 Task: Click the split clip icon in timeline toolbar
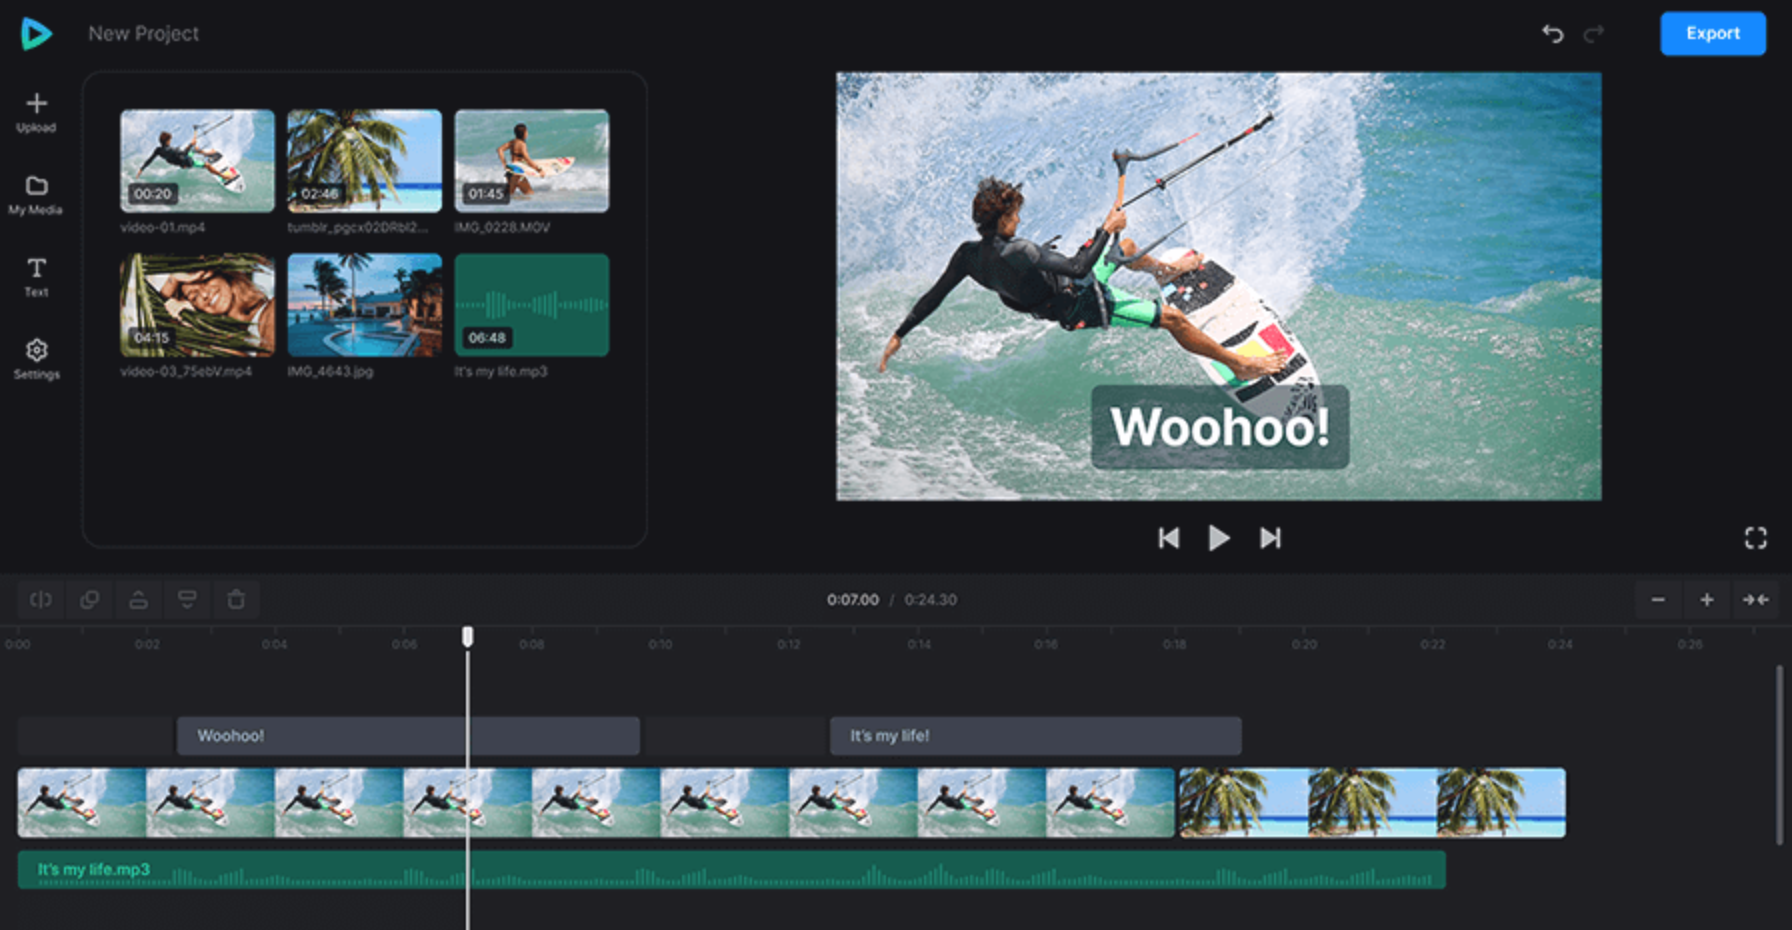click(x=41, y=600)
